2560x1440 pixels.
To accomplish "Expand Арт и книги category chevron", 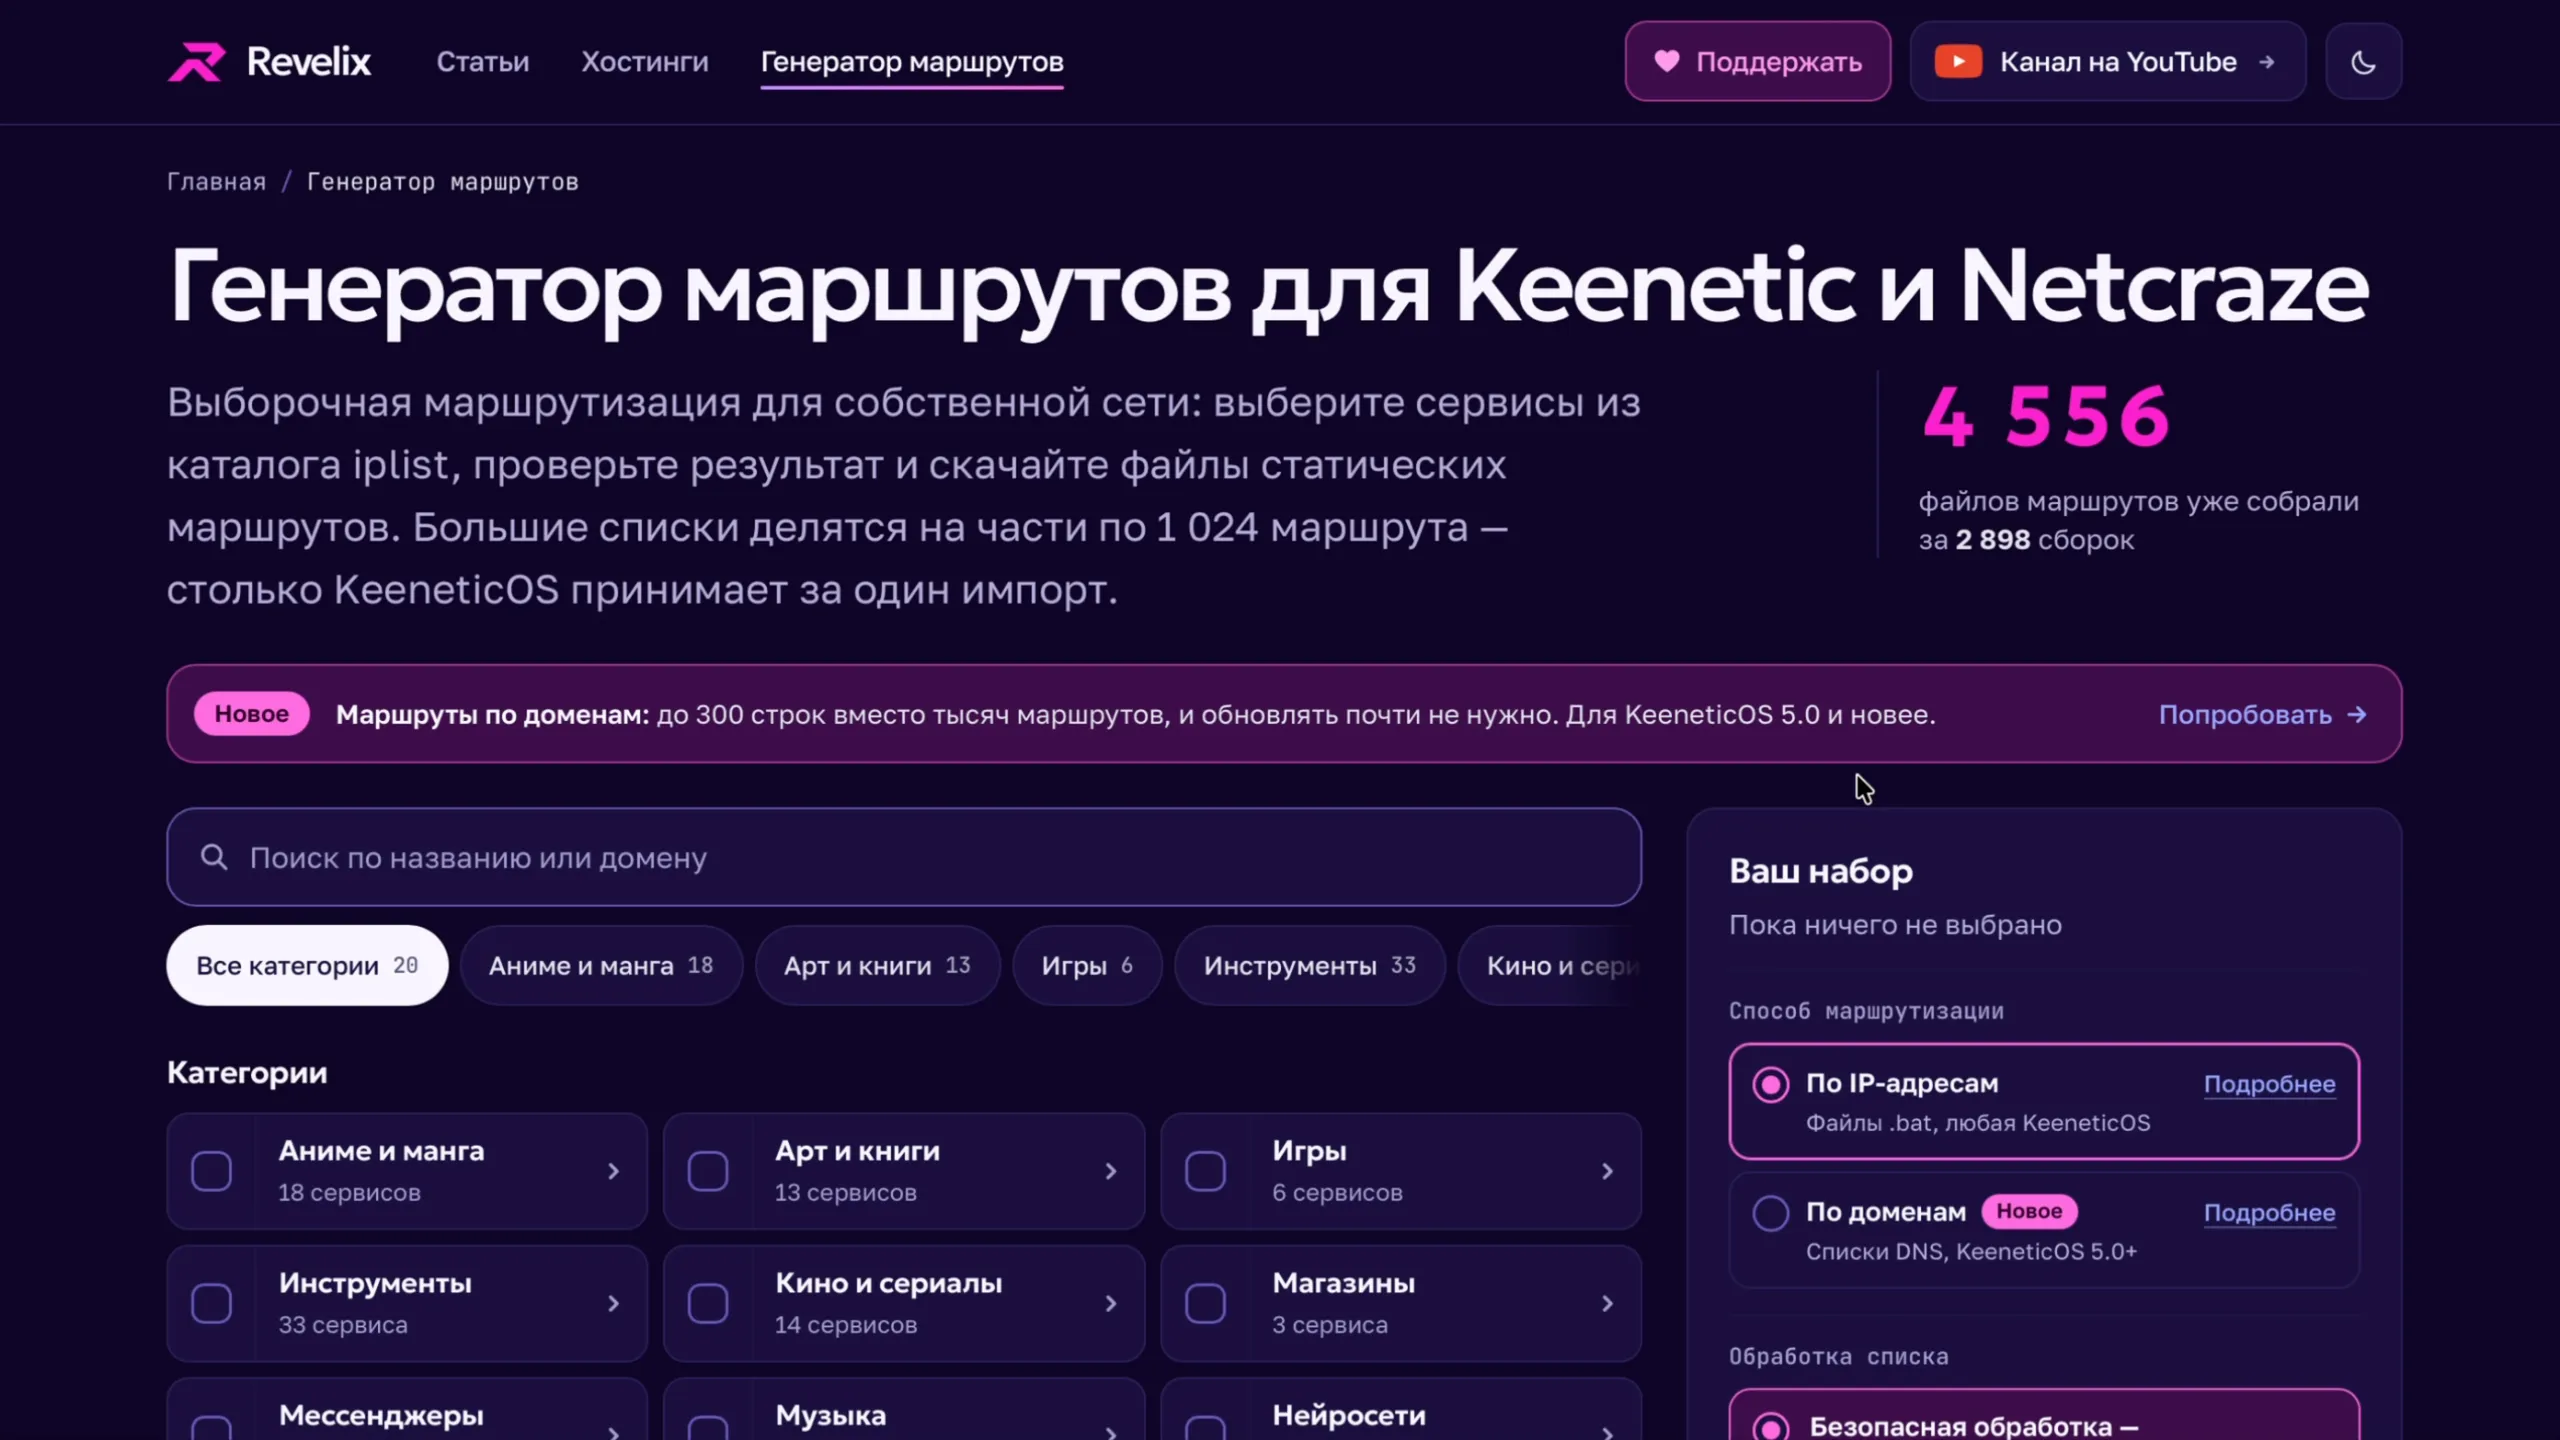I will coord(1110,1171).
